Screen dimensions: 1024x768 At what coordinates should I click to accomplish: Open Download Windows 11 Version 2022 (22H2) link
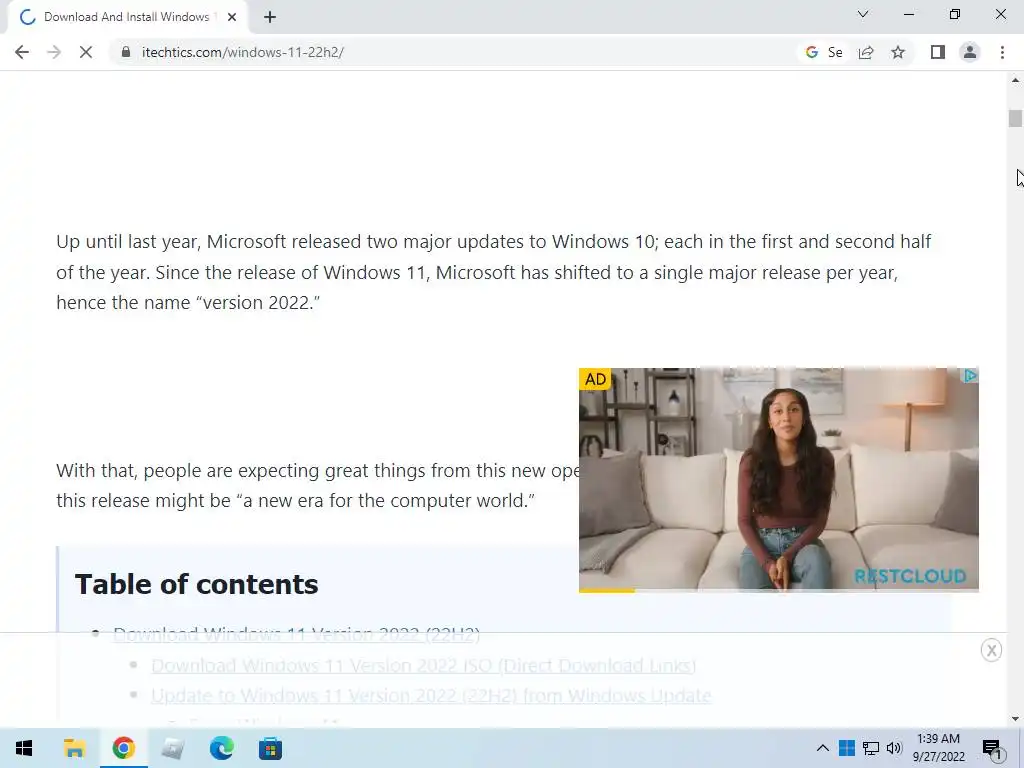pyautogui.click(x=296, y=634)
